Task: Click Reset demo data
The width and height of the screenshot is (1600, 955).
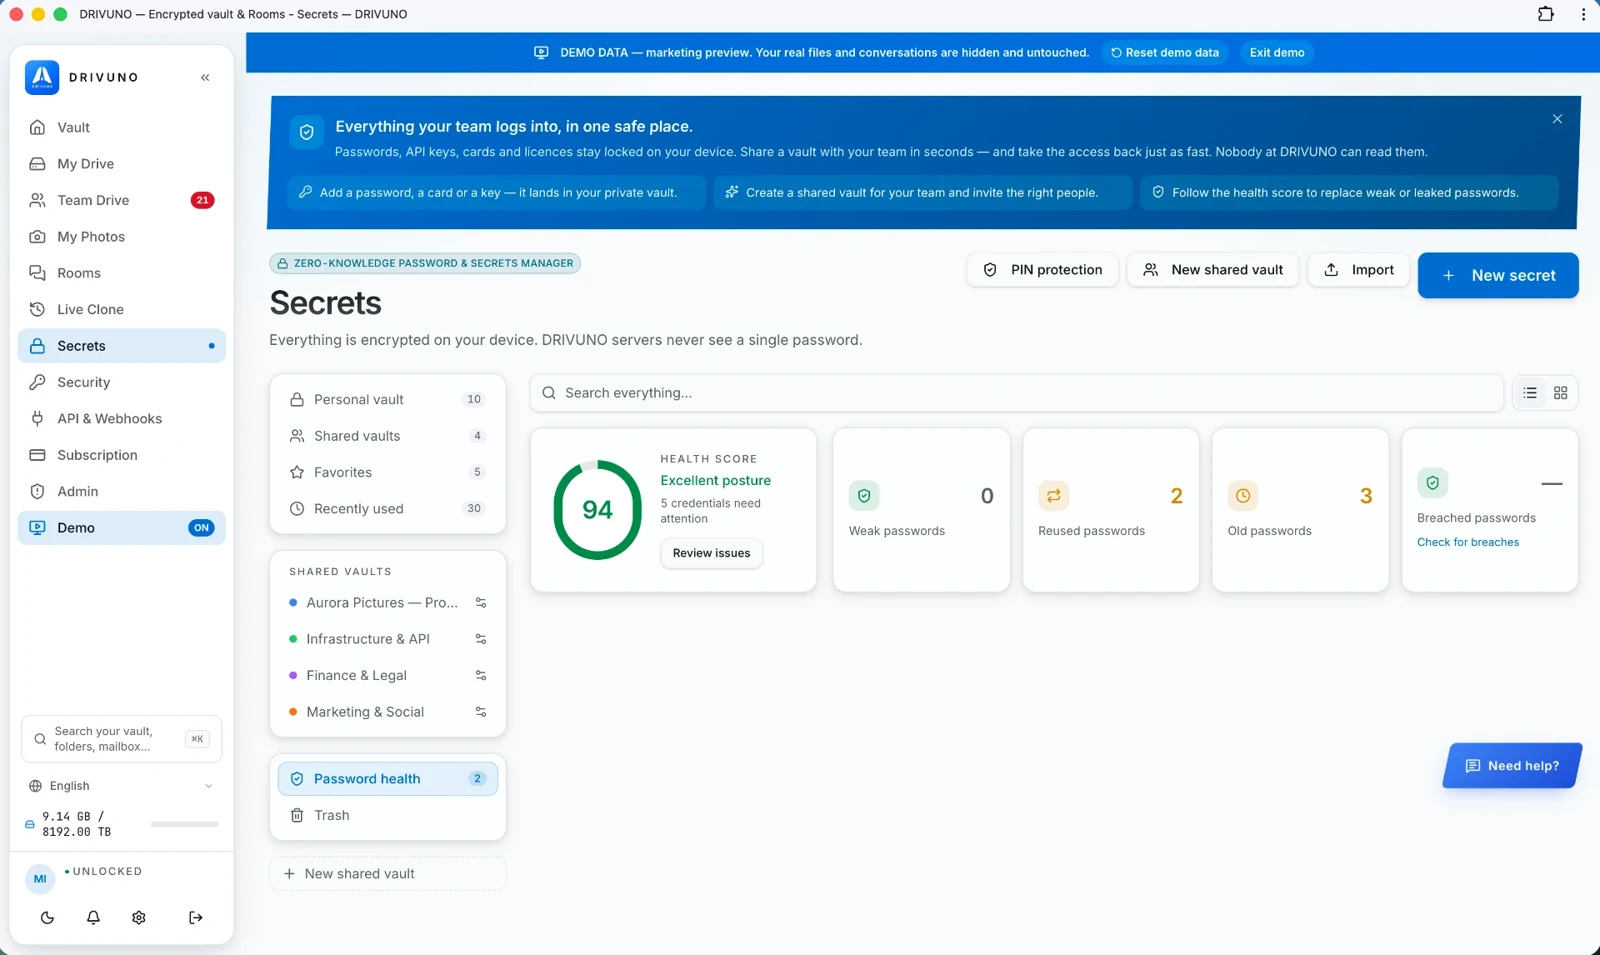Action: [1165, 52]
